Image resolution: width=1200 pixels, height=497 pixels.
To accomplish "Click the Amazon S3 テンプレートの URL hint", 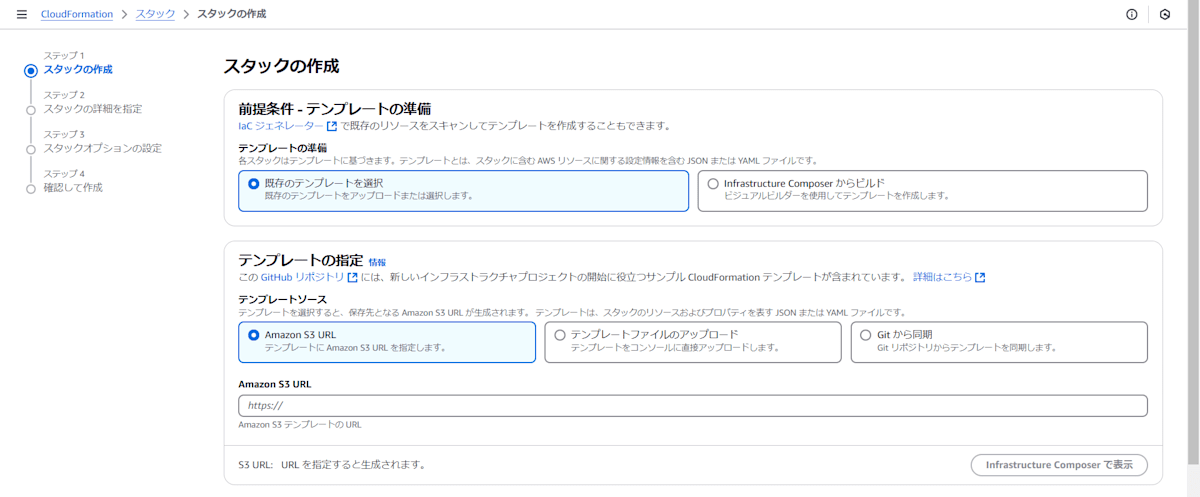I will (300, 424).
